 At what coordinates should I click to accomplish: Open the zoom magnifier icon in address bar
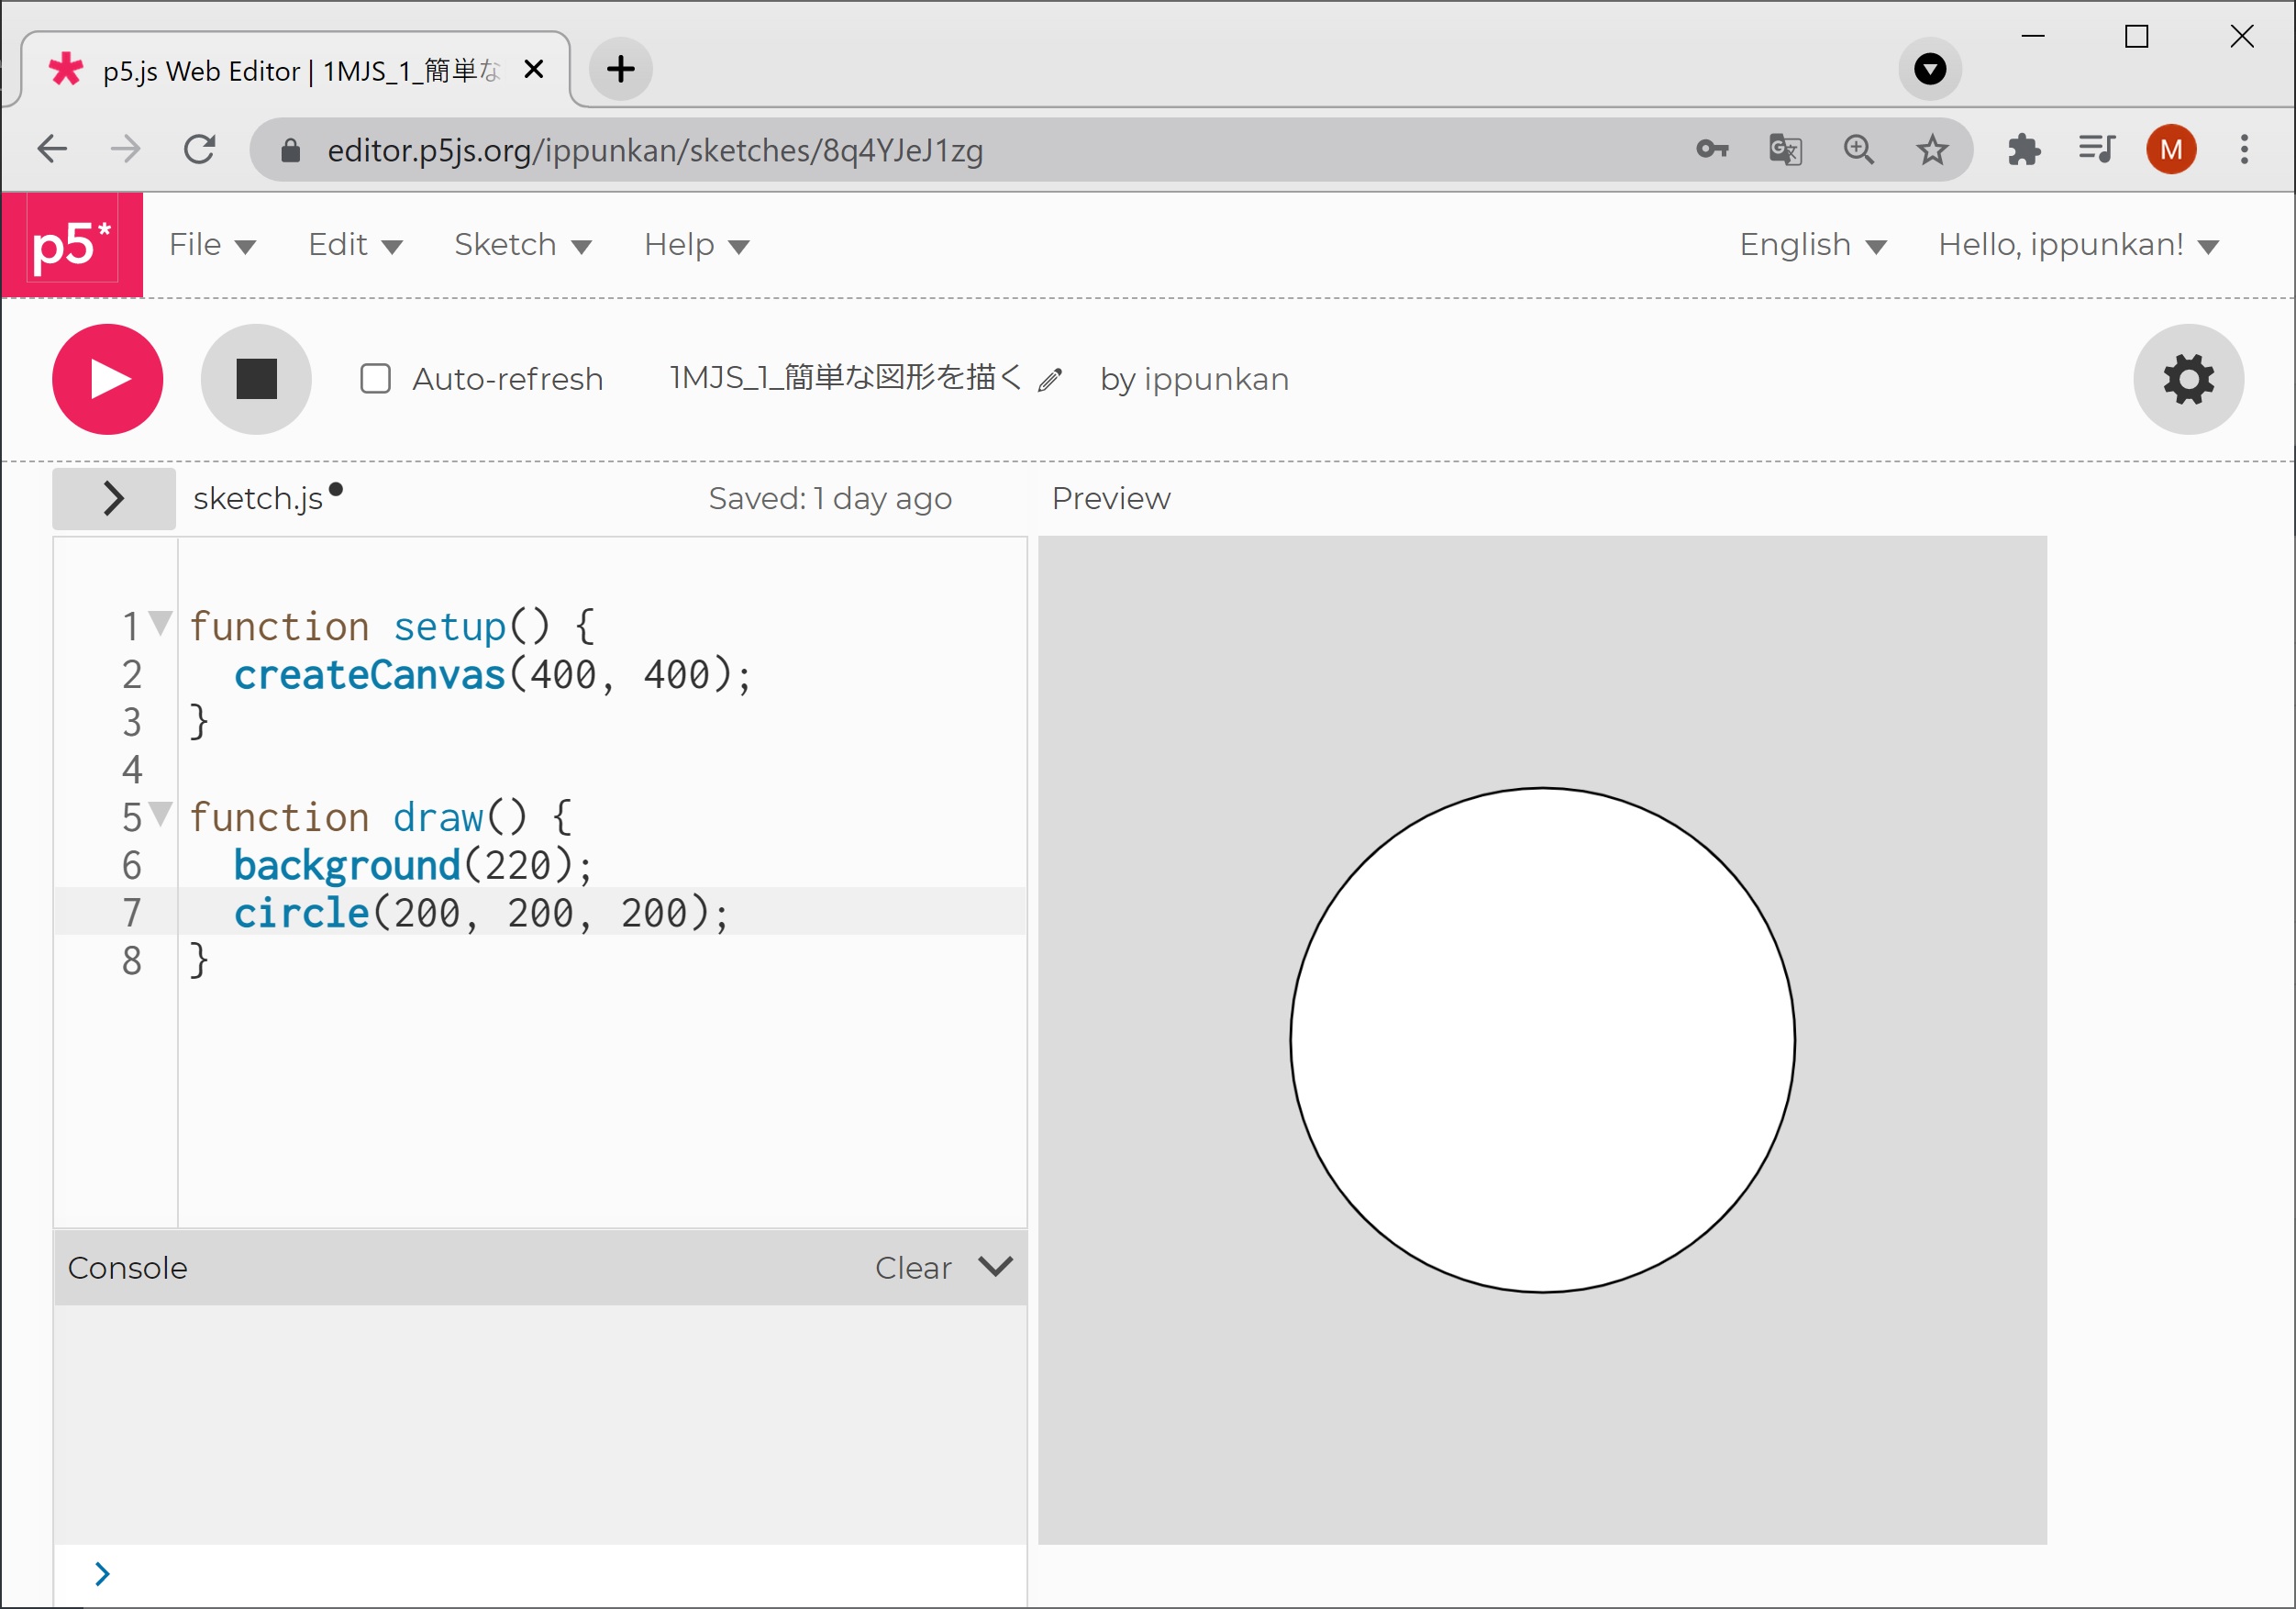1859,150
